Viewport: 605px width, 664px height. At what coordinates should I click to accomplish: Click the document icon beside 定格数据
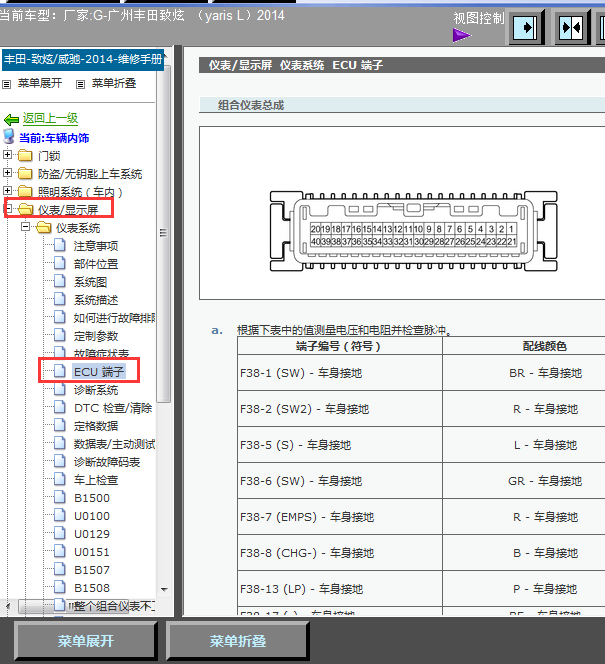pos(60,425)
